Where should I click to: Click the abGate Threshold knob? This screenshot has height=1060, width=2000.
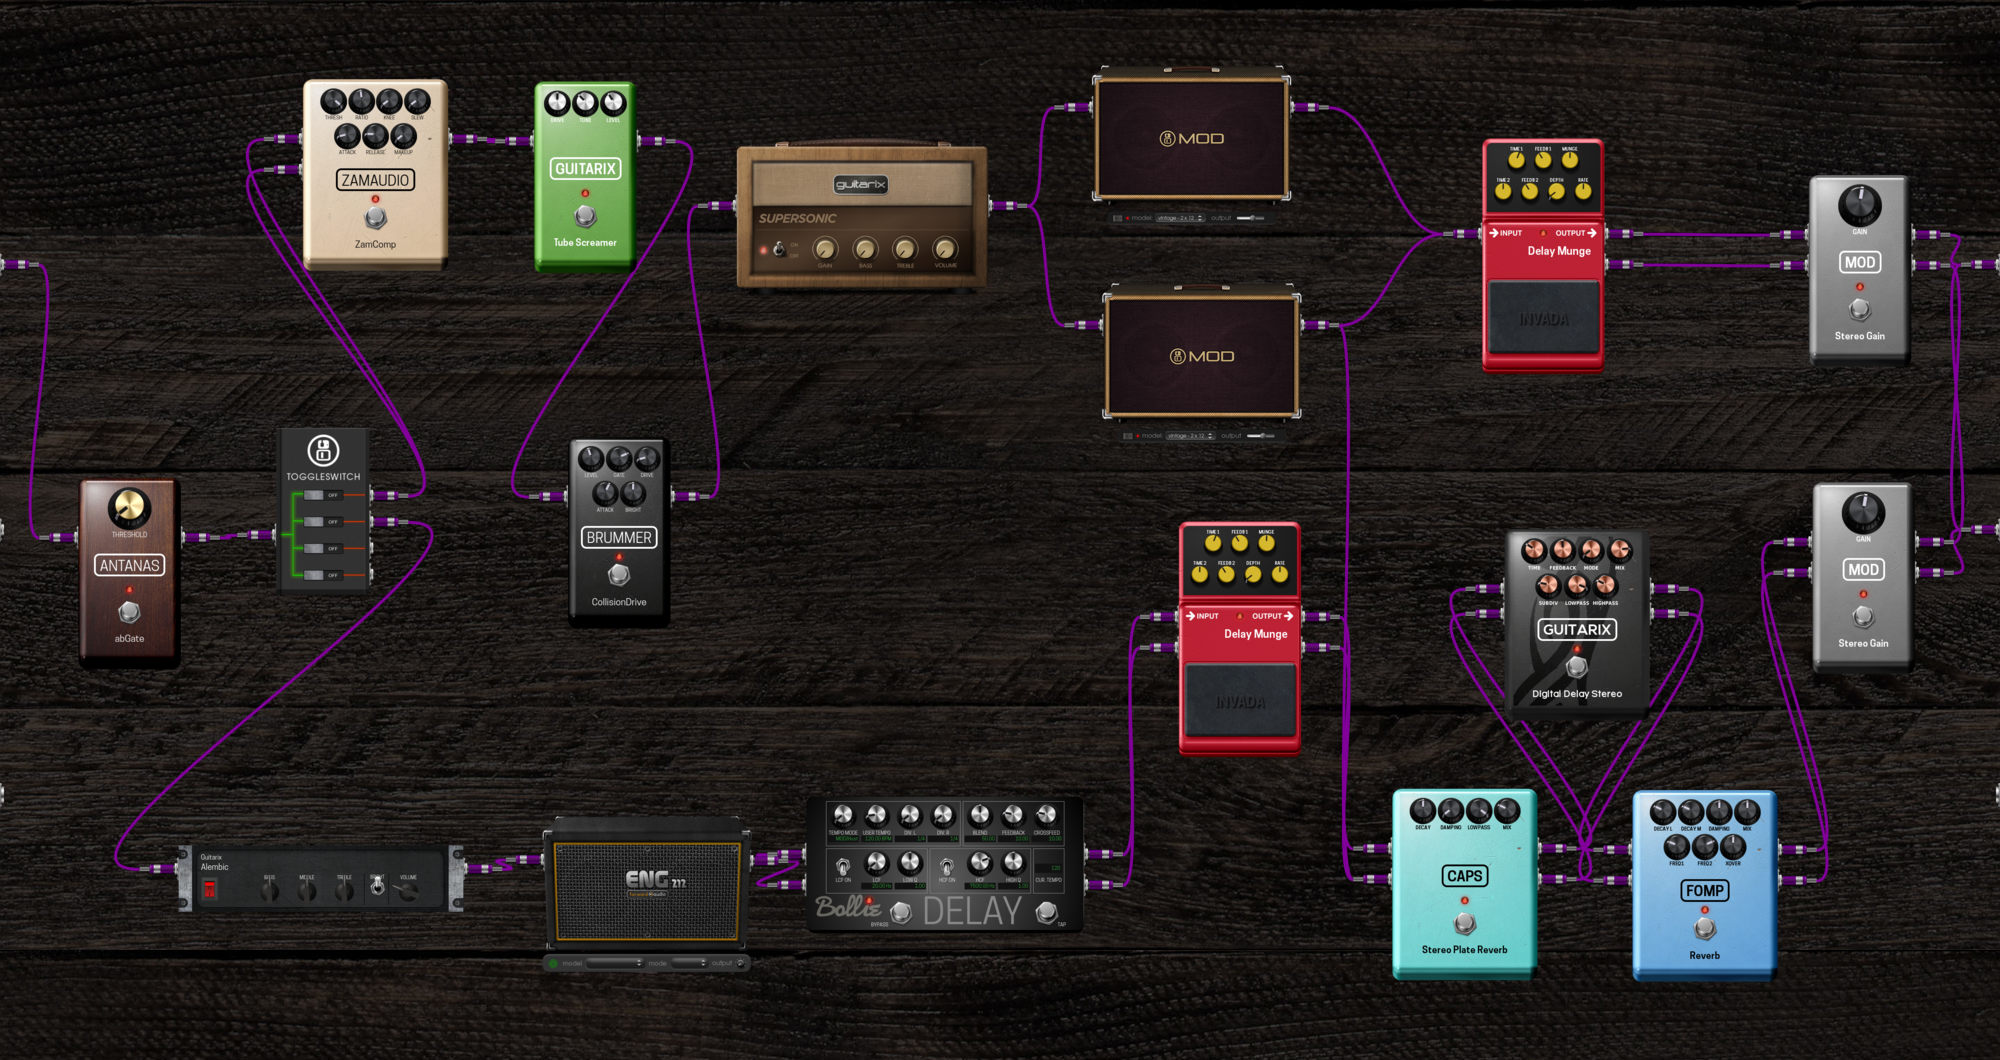click(x=129, y=508)
